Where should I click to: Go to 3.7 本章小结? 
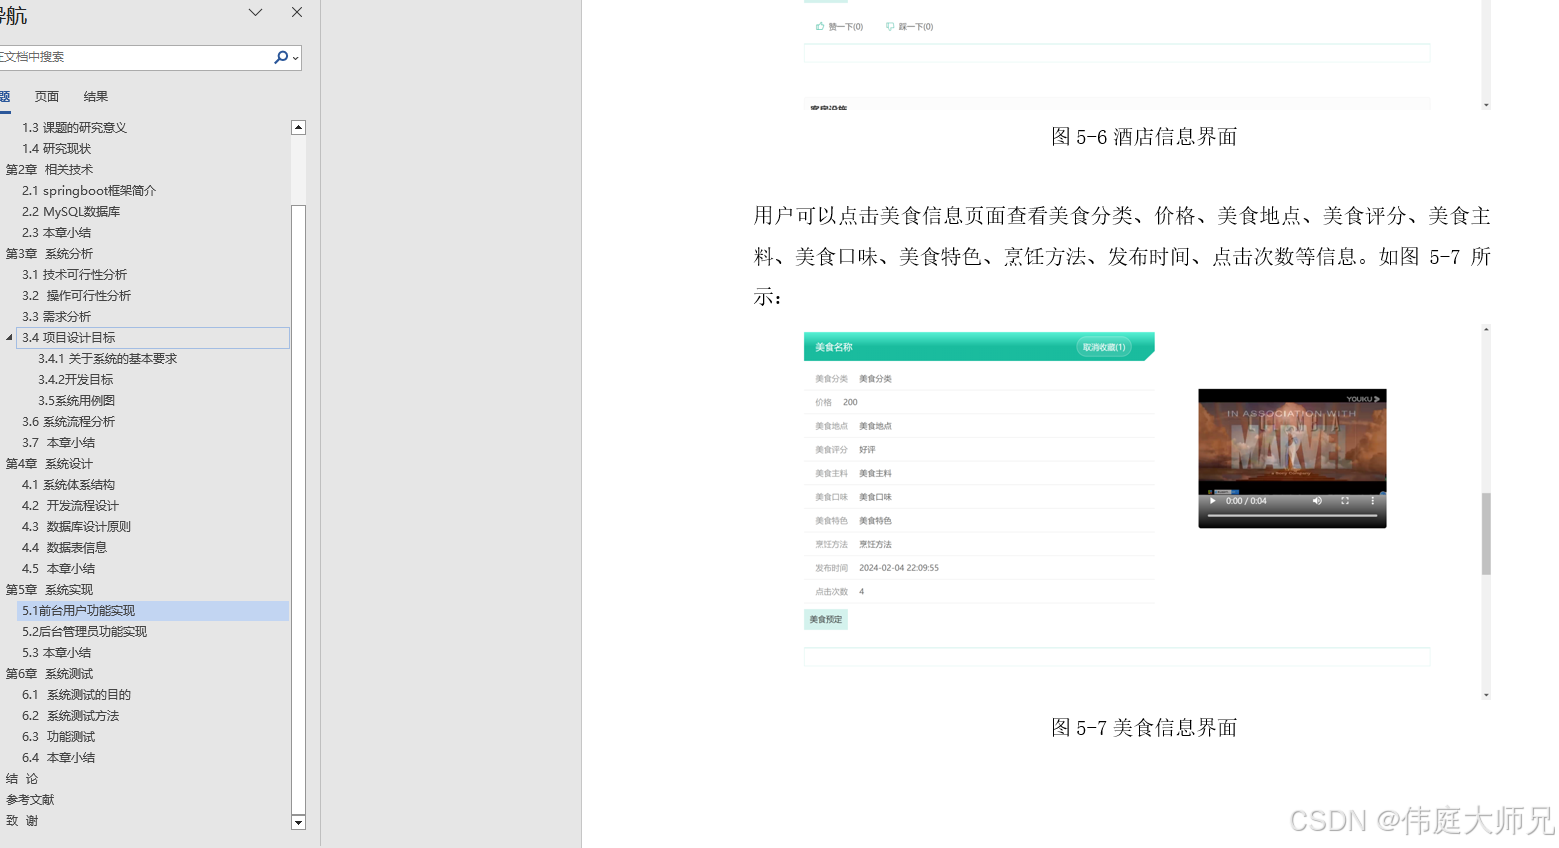[59, 442]
